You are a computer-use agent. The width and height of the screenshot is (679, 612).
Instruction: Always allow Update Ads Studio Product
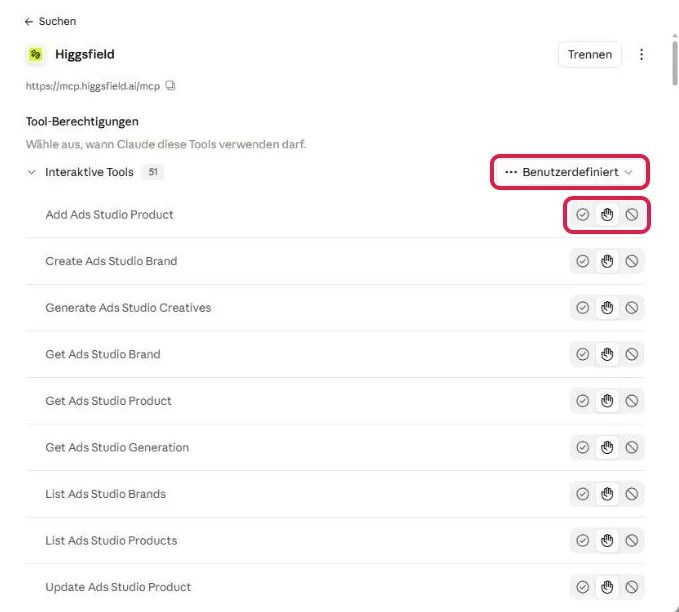click(x=582, y=587)
